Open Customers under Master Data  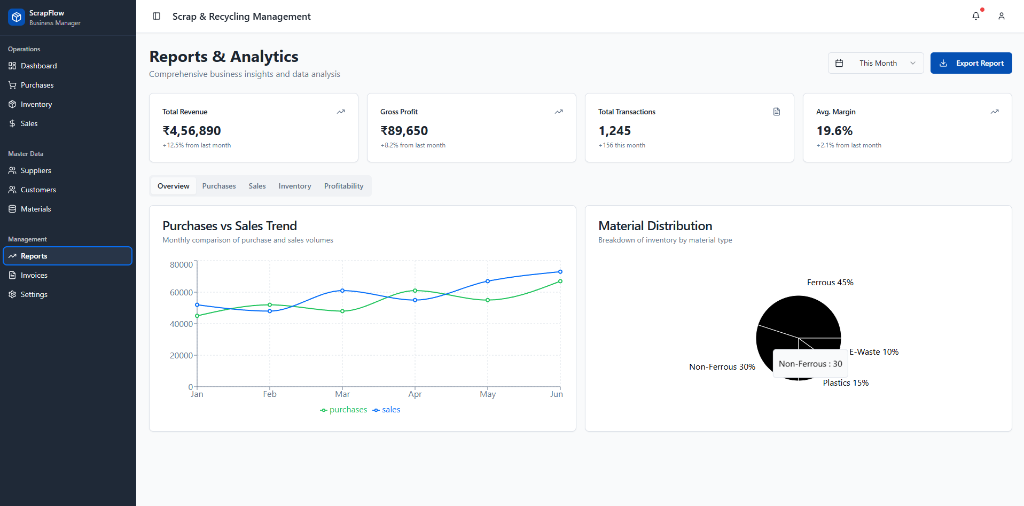[68, 190]
